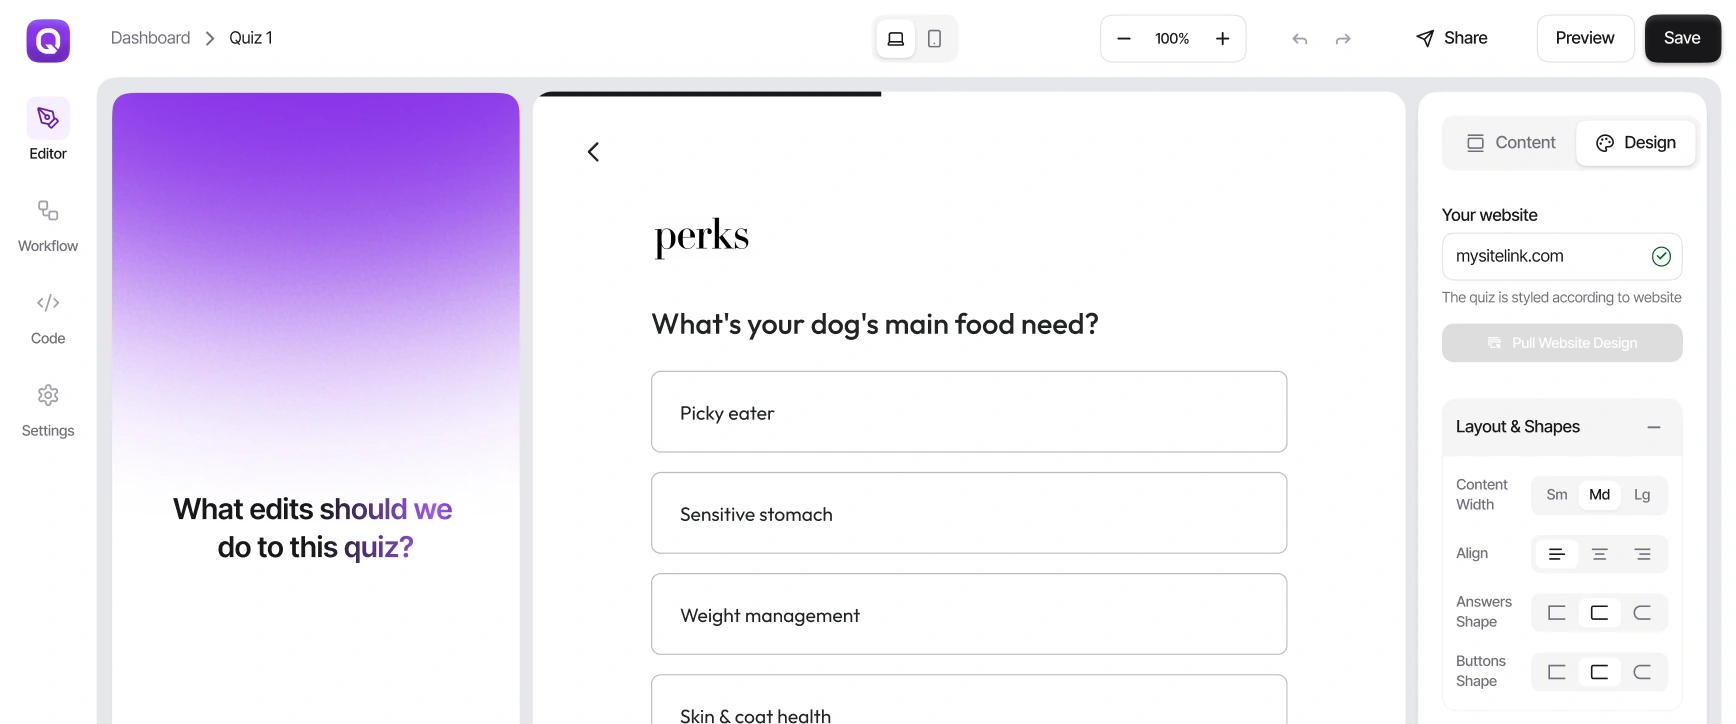Screen dimensions: 1736x724
Task: Switch to mobile preview mode
Action: coord(935,39)
